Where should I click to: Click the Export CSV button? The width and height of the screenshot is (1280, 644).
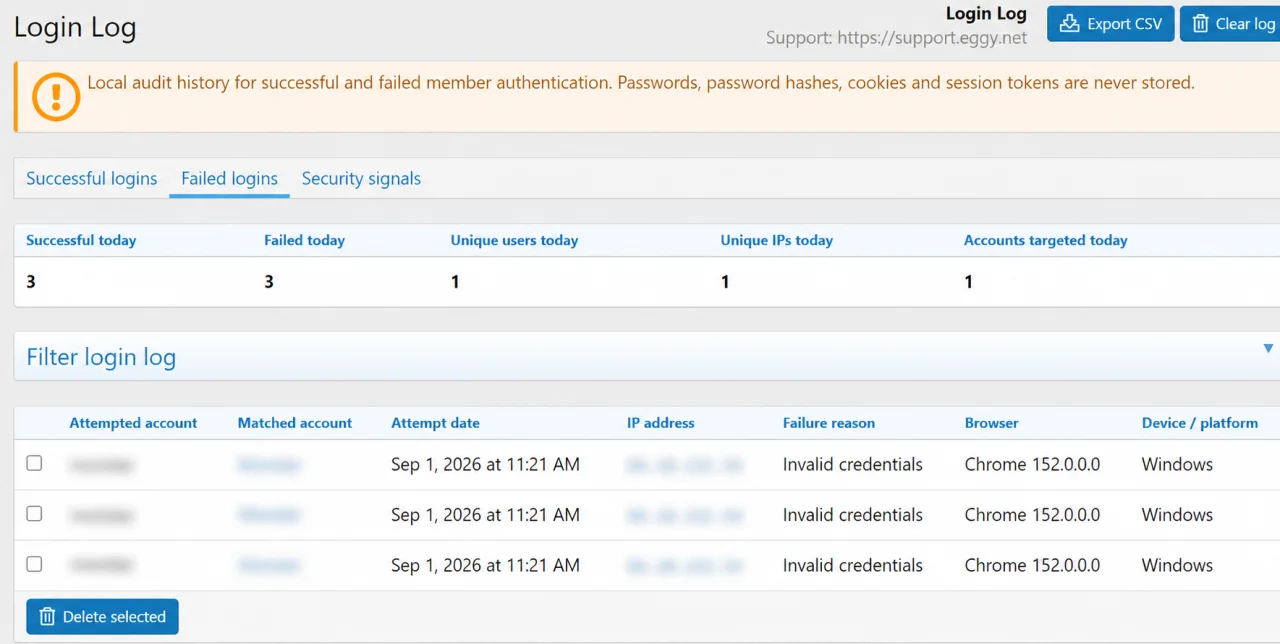coord(1110,24)
